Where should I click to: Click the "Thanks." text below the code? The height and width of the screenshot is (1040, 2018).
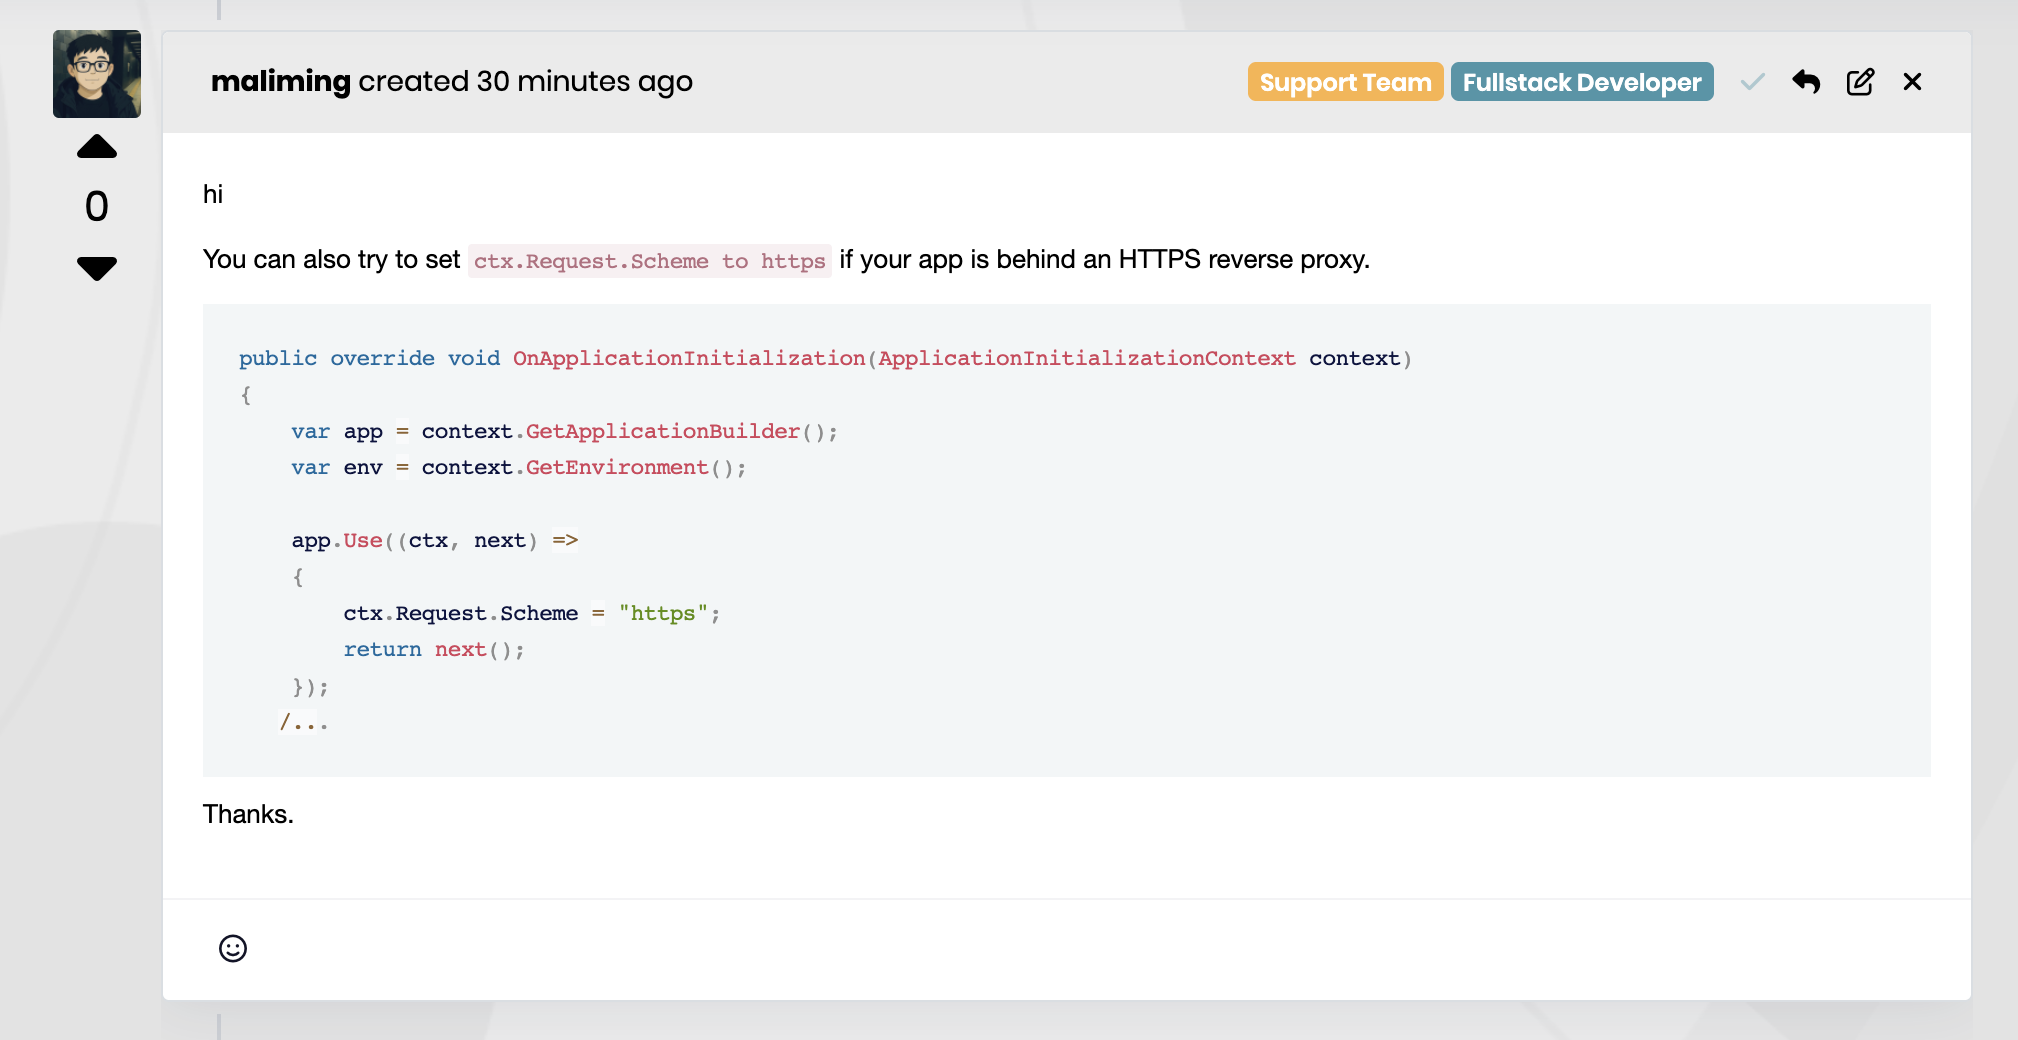(248, 814)
